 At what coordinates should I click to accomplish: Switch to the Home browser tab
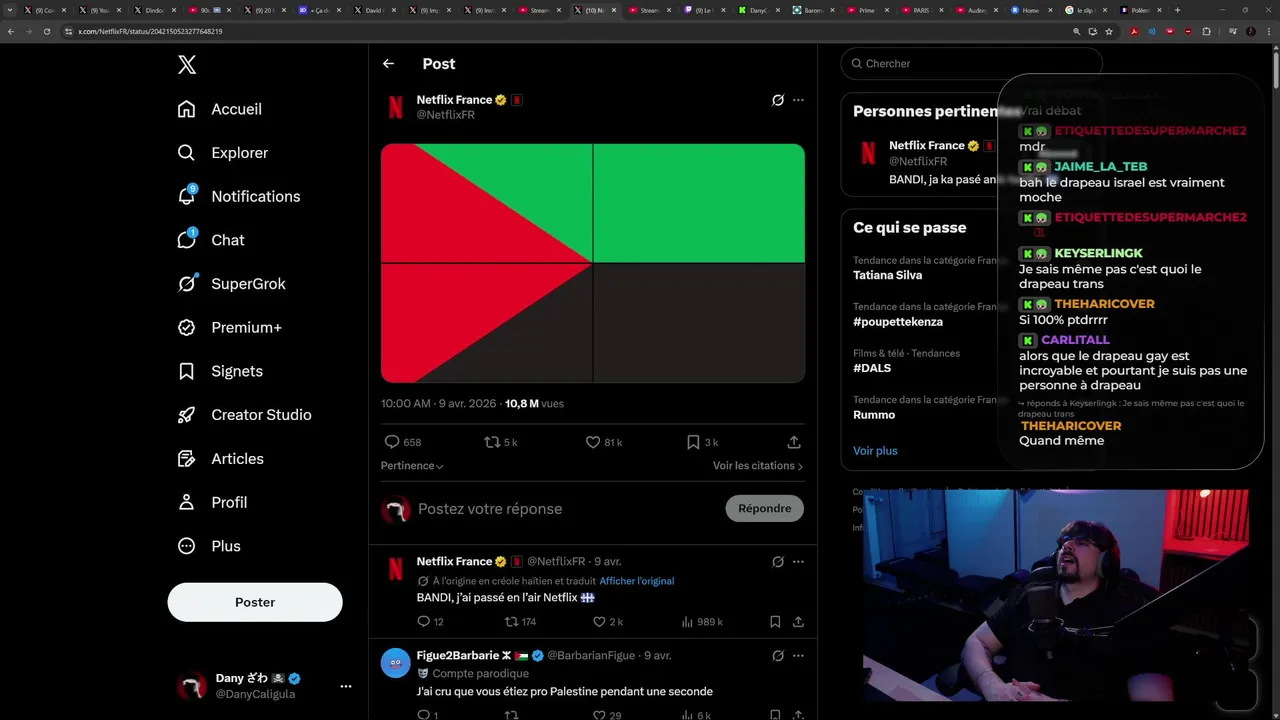(x=1030, y=10)
